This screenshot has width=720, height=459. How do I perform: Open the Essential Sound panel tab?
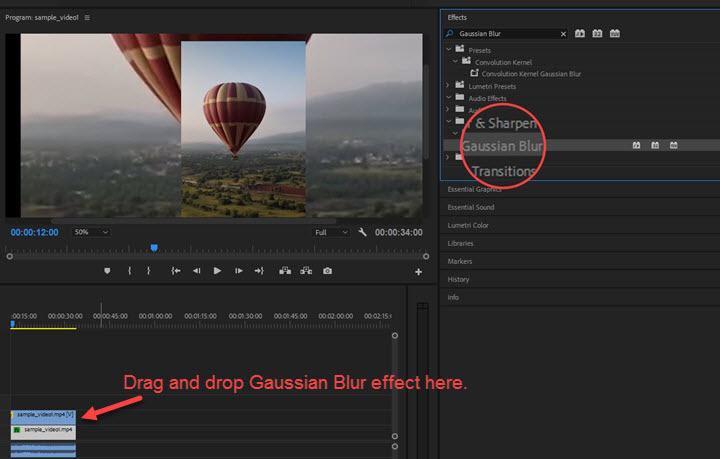(x=471, y=207)
